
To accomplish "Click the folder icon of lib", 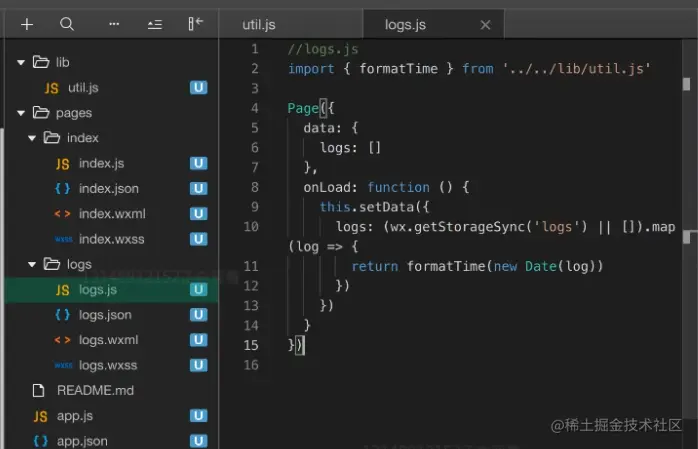I will pyautogui.click(x=41, y=62).
